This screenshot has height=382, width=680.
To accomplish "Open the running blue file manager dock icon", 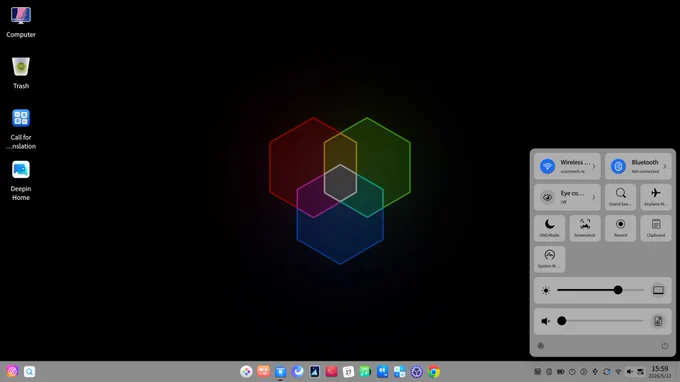I will click(x=280, y=372).
